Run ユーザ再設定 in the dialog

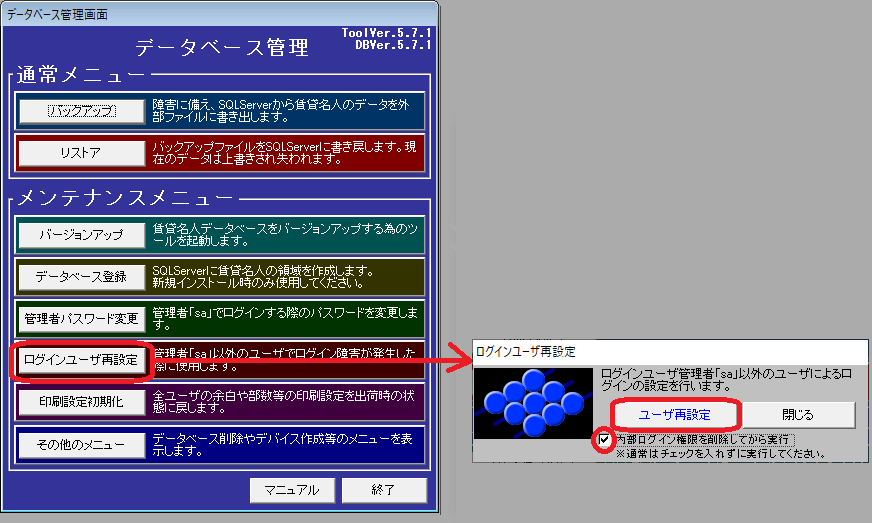674,414
